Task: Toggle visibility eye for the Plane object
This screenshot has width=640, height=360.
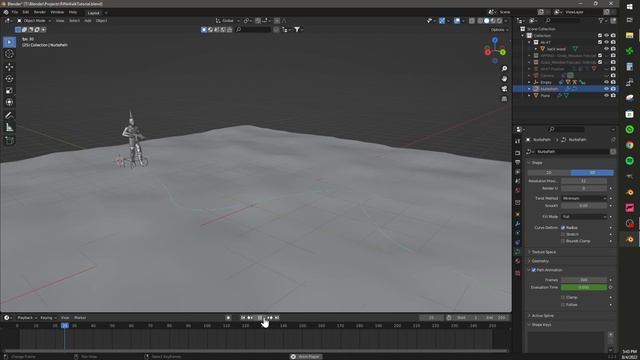Action: 606,96
